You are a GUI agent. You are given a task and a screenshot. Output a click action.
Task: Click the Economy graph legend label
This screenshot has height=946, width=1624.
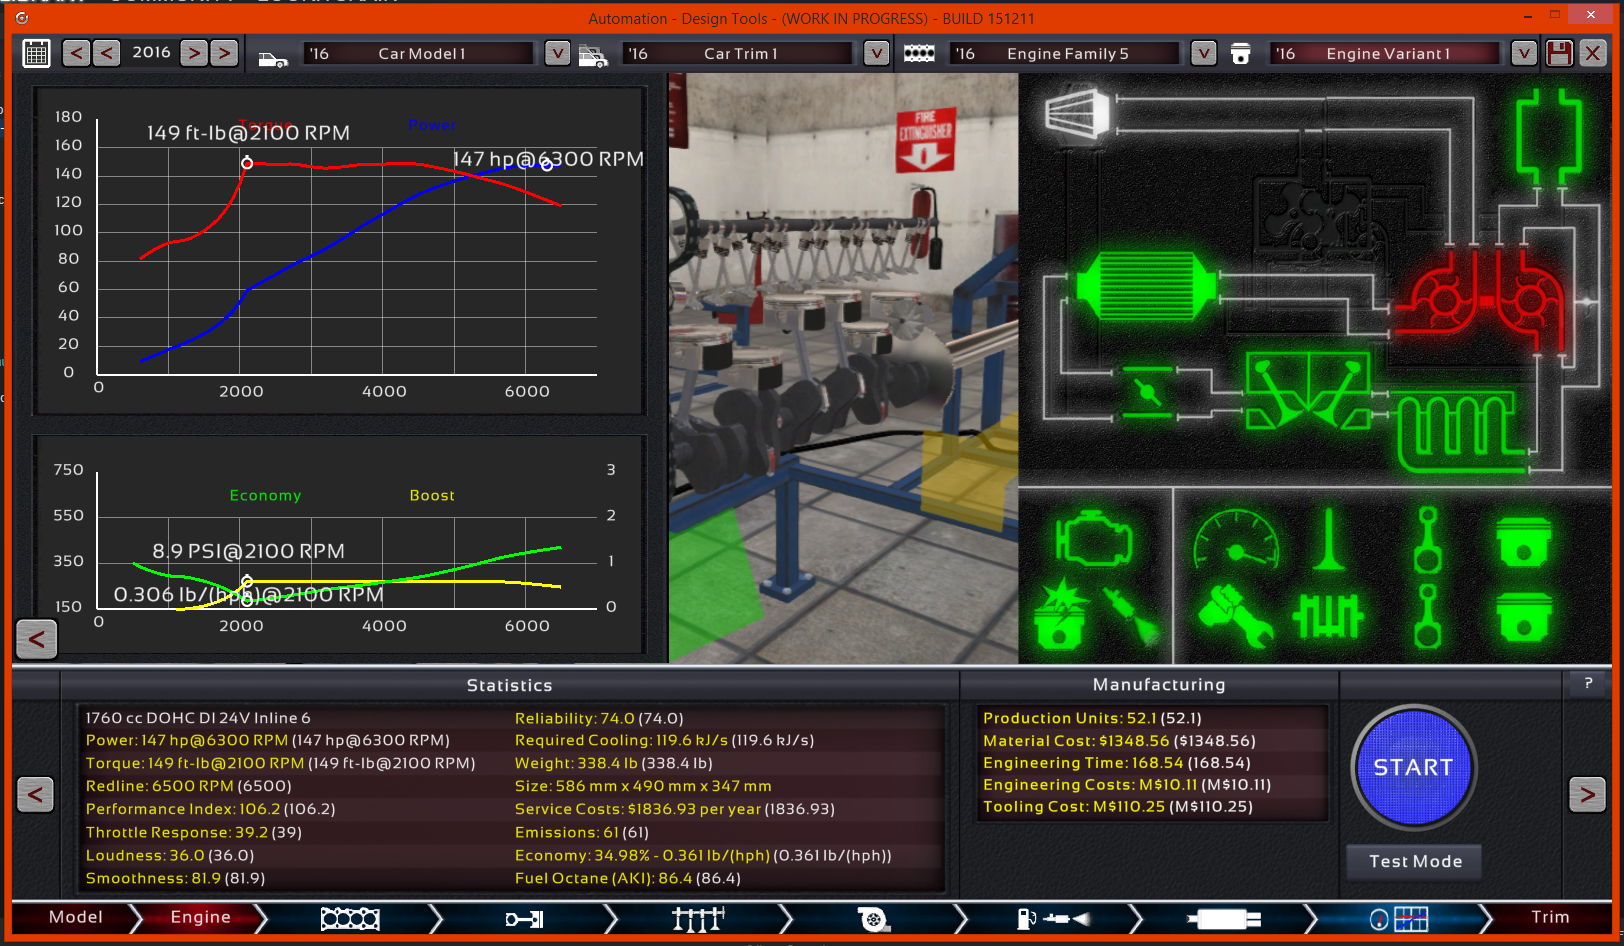click(x=265, y=495)
